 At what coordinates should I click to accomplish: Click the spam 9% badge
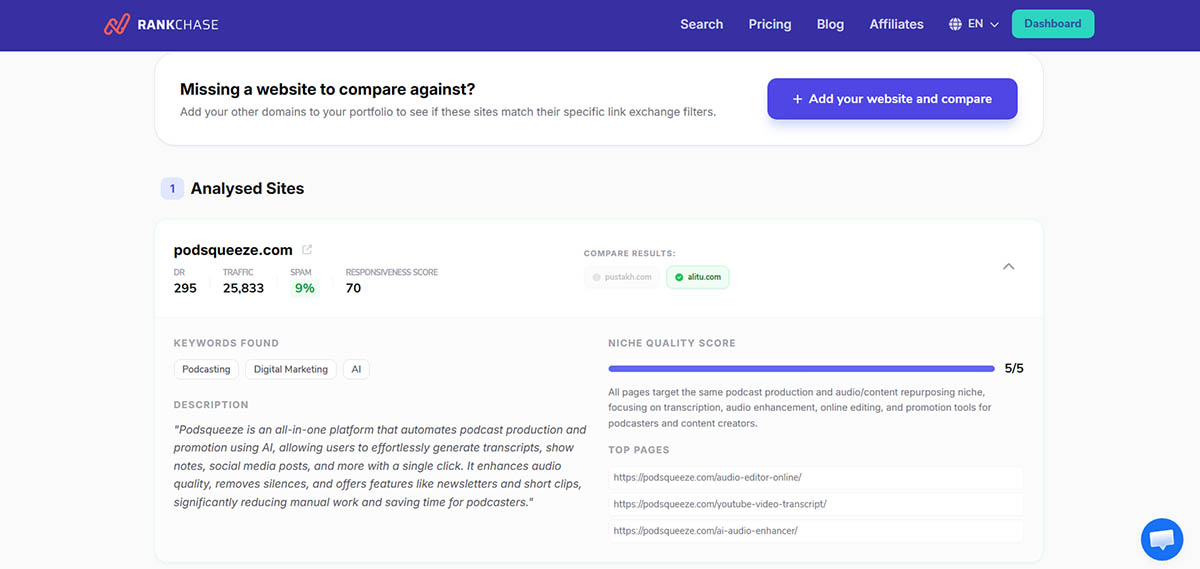click(304, 288)
